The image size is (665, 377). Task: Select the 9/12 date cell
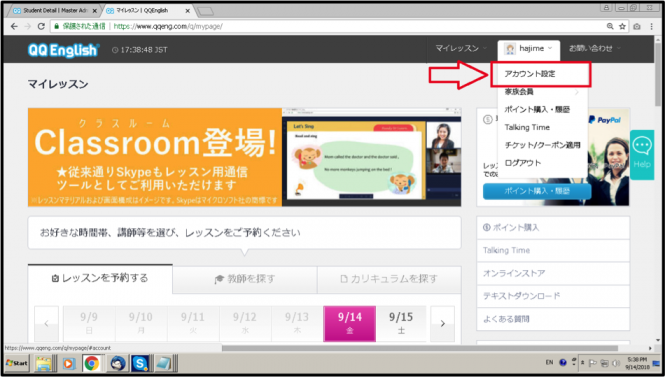245,324
